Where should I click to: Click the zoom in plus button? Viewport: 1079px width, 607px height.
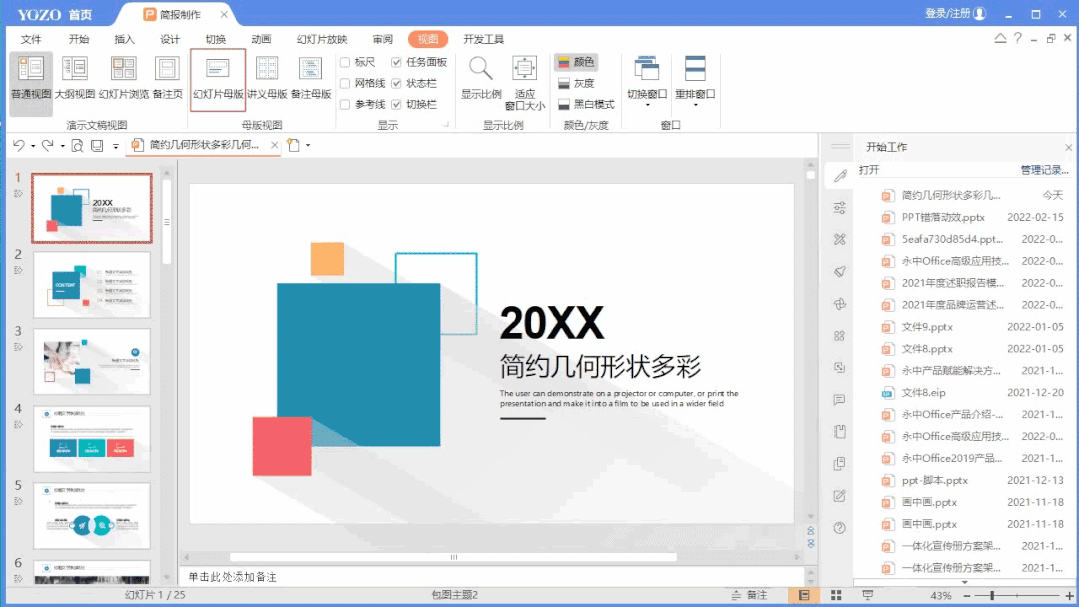click(x=1069, y=595)
